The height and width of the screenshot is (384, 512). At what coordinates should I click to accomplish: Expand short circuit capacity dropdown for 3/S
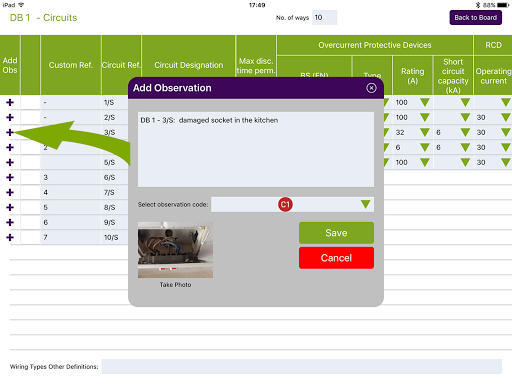pyautogui.click(x=465, y=132)
